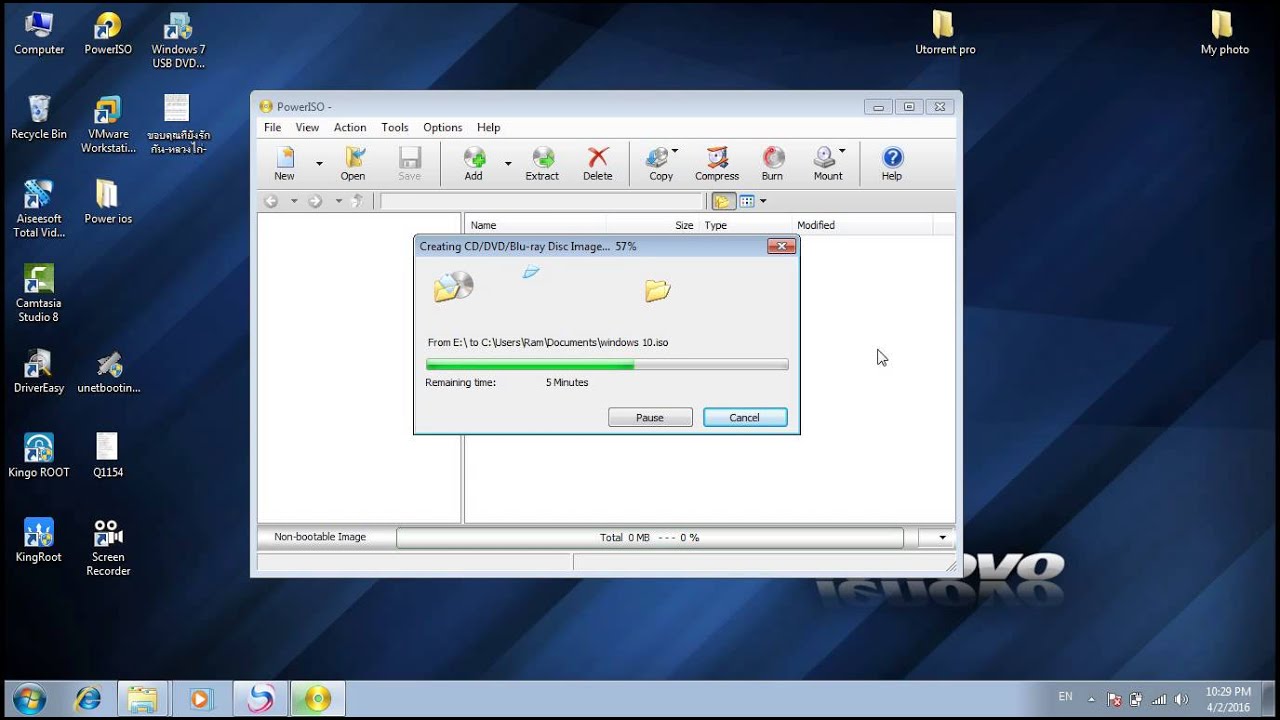Viewport: 1280px width, 720px height.
Task: Open the Computer desktop icon
Action: click(x=39, y=32)
